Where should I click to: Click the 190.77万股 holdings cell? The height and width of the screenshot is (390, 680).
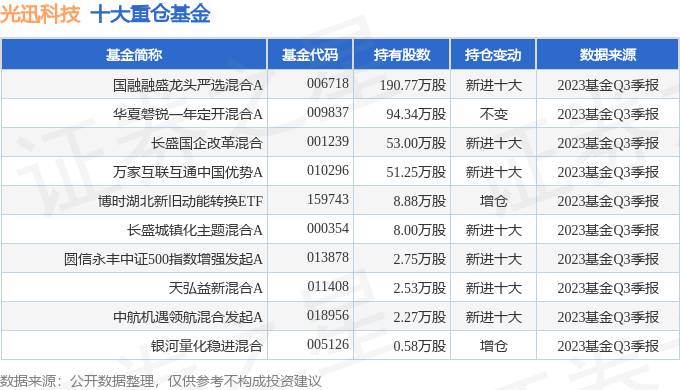pyautogui.click(x=413, y=85)
